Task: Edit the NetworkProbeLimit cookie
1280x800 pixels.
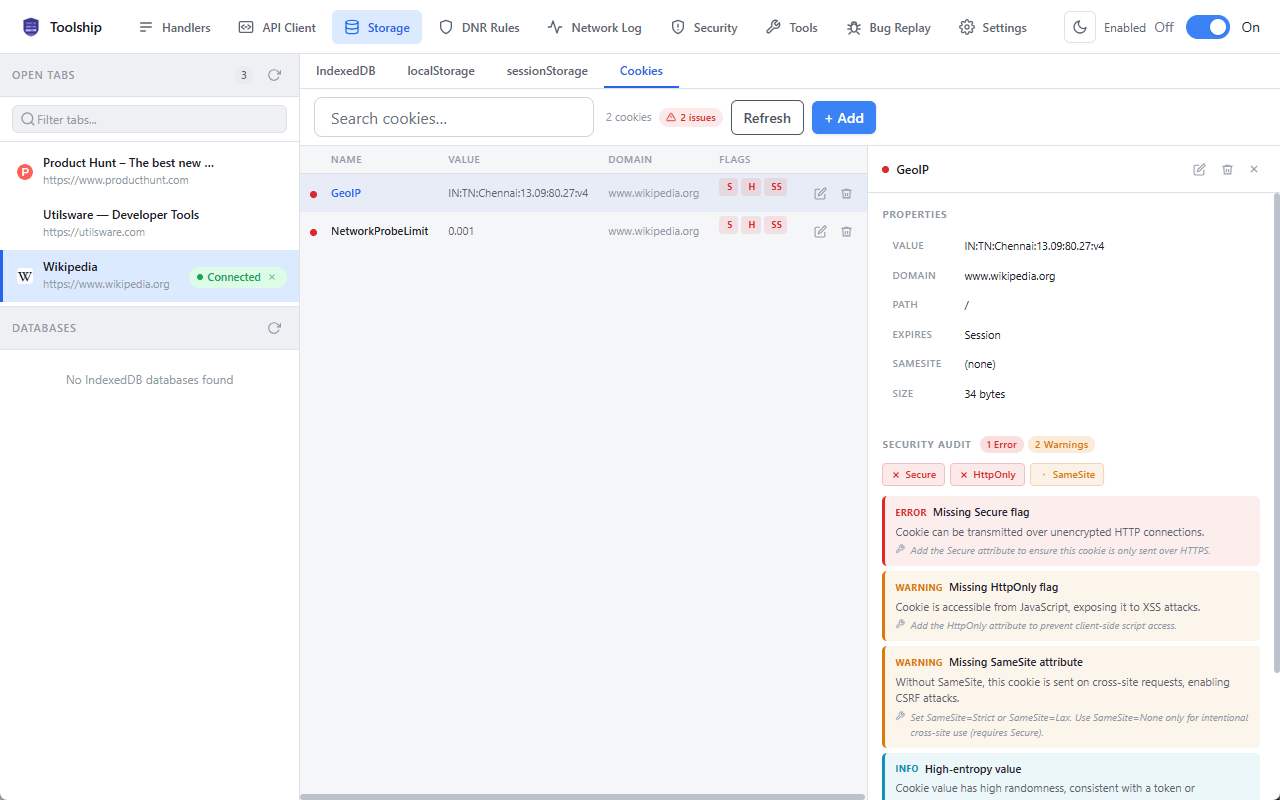Action: click(x=820, y=231)
